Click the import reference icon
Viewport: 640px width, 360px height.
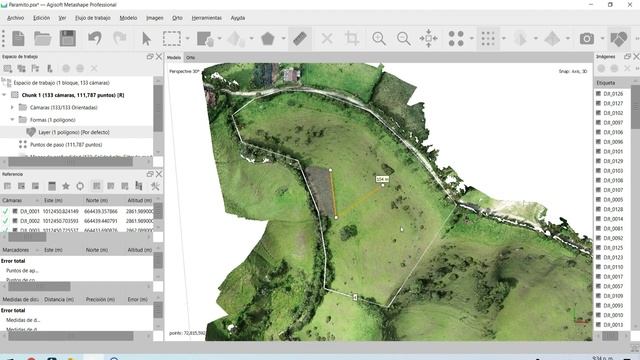tap(7, 186)
